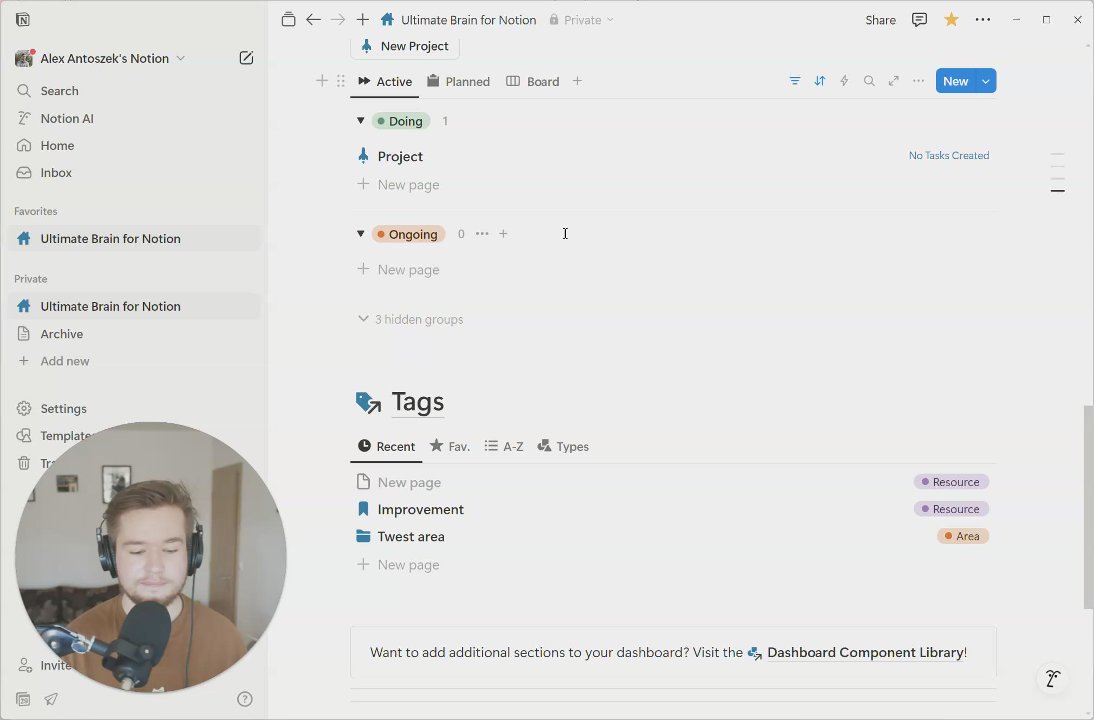
Task: Open the sidebar toggle icon in top bar
Action: click(288, 20)
